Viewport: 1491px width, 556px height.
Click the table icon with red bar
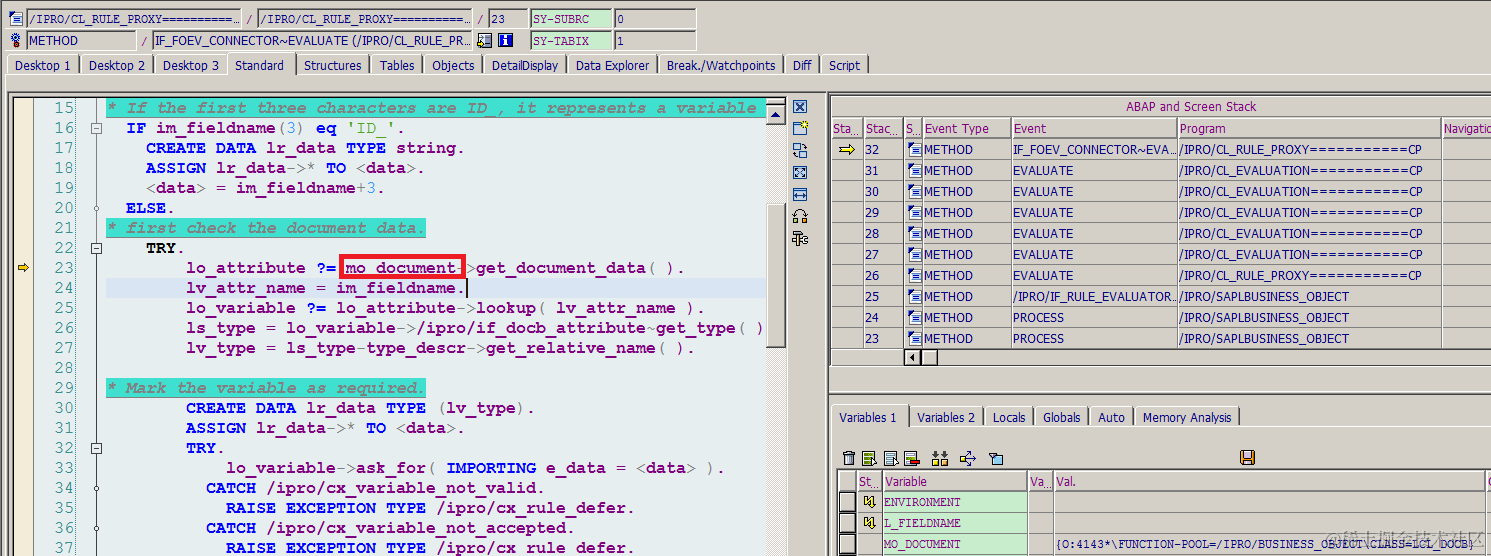[x=912, y=458]
